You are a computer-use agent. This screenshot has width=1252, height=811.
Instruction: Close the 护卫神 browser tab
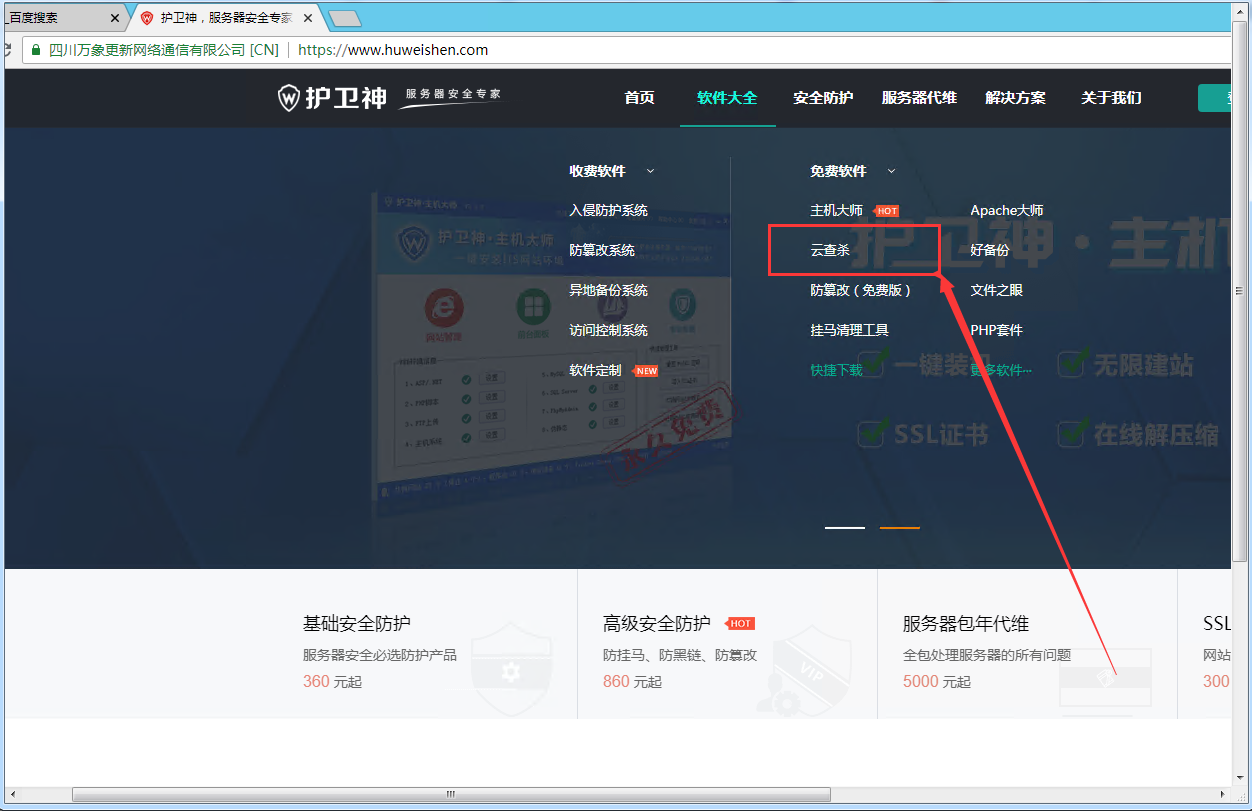307,18
